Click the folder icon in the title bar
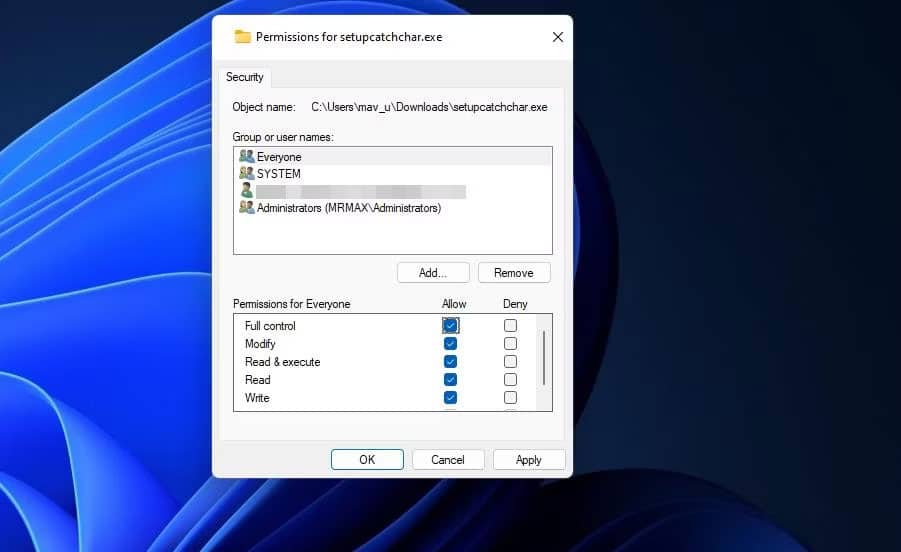 click(242, 37)
